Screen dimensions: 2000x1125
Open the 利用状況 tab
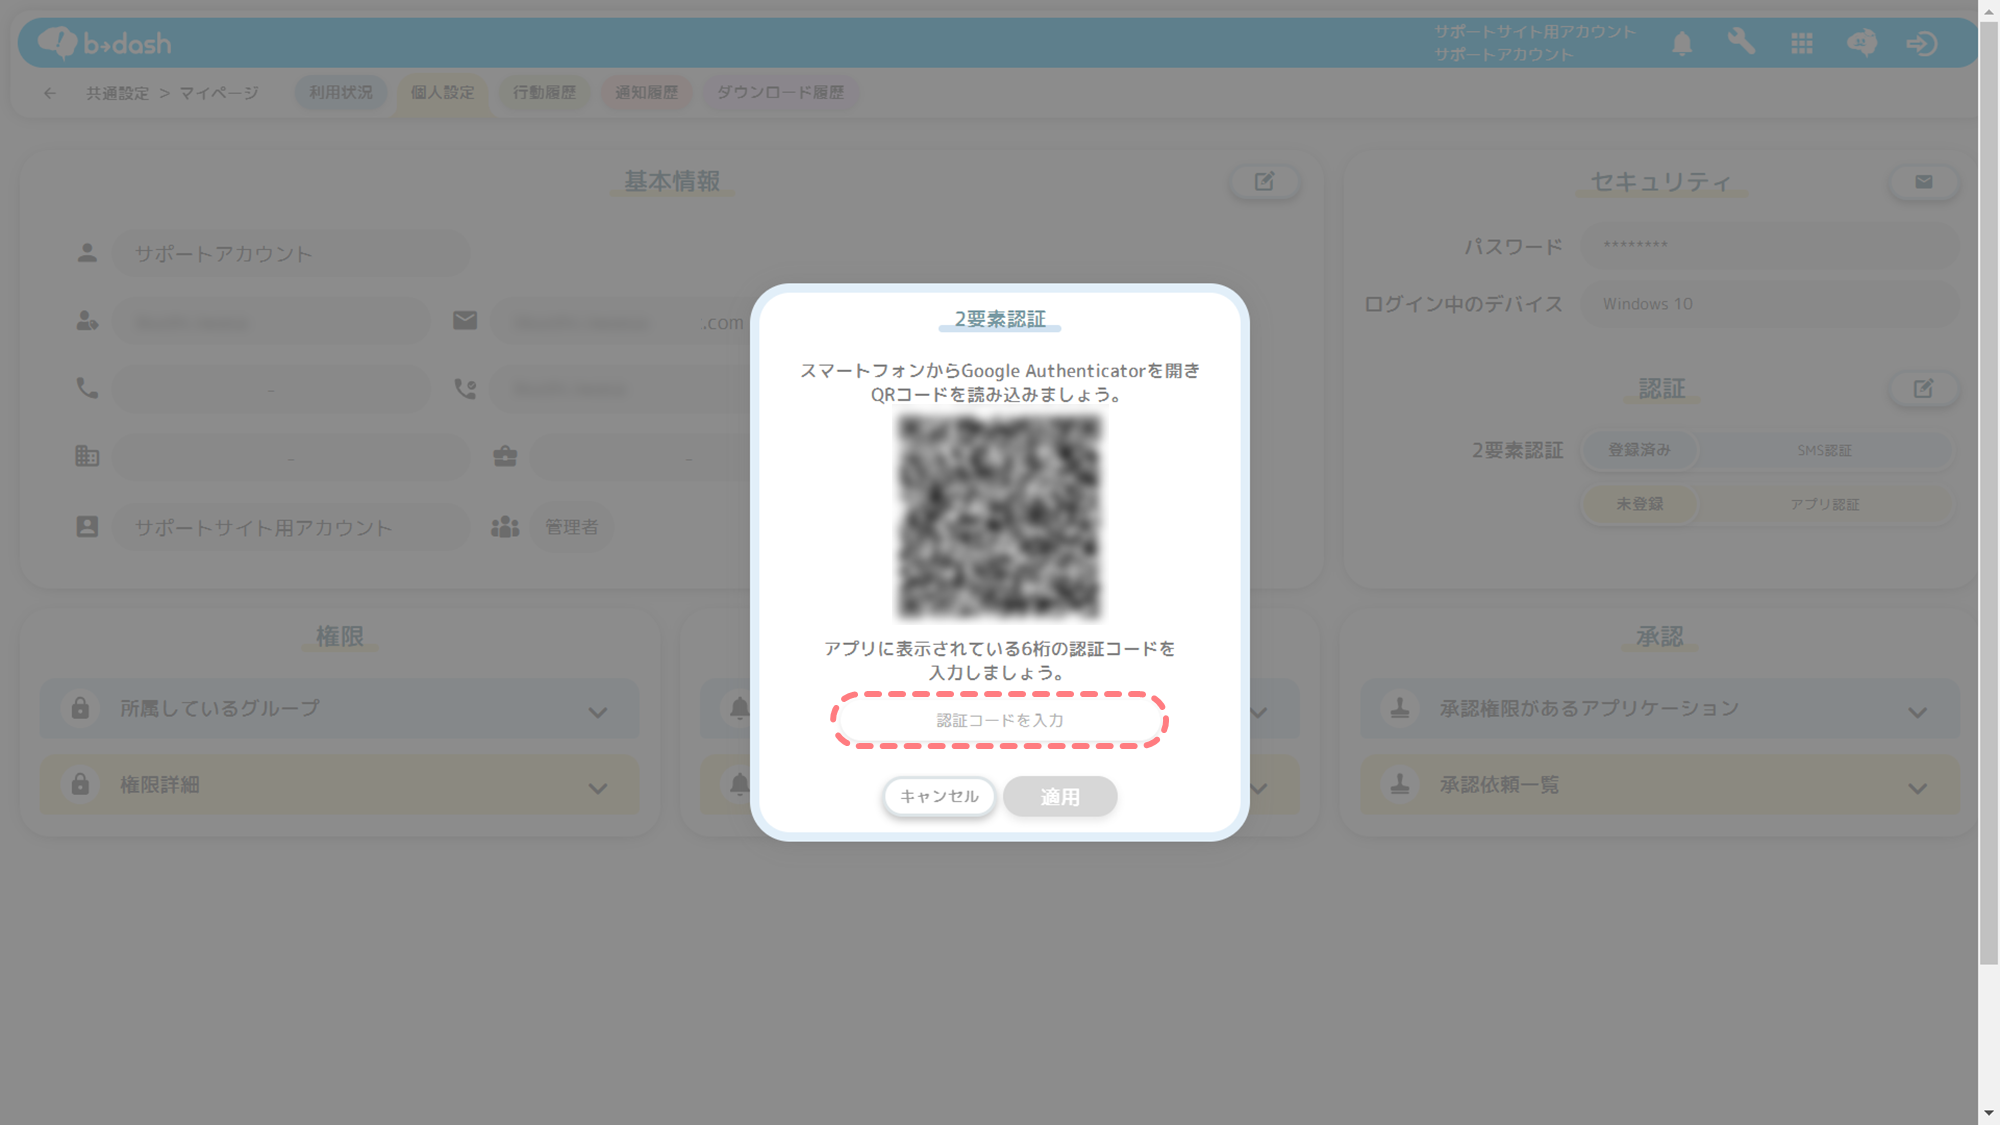pyautogui.click(x=340, y=92)
